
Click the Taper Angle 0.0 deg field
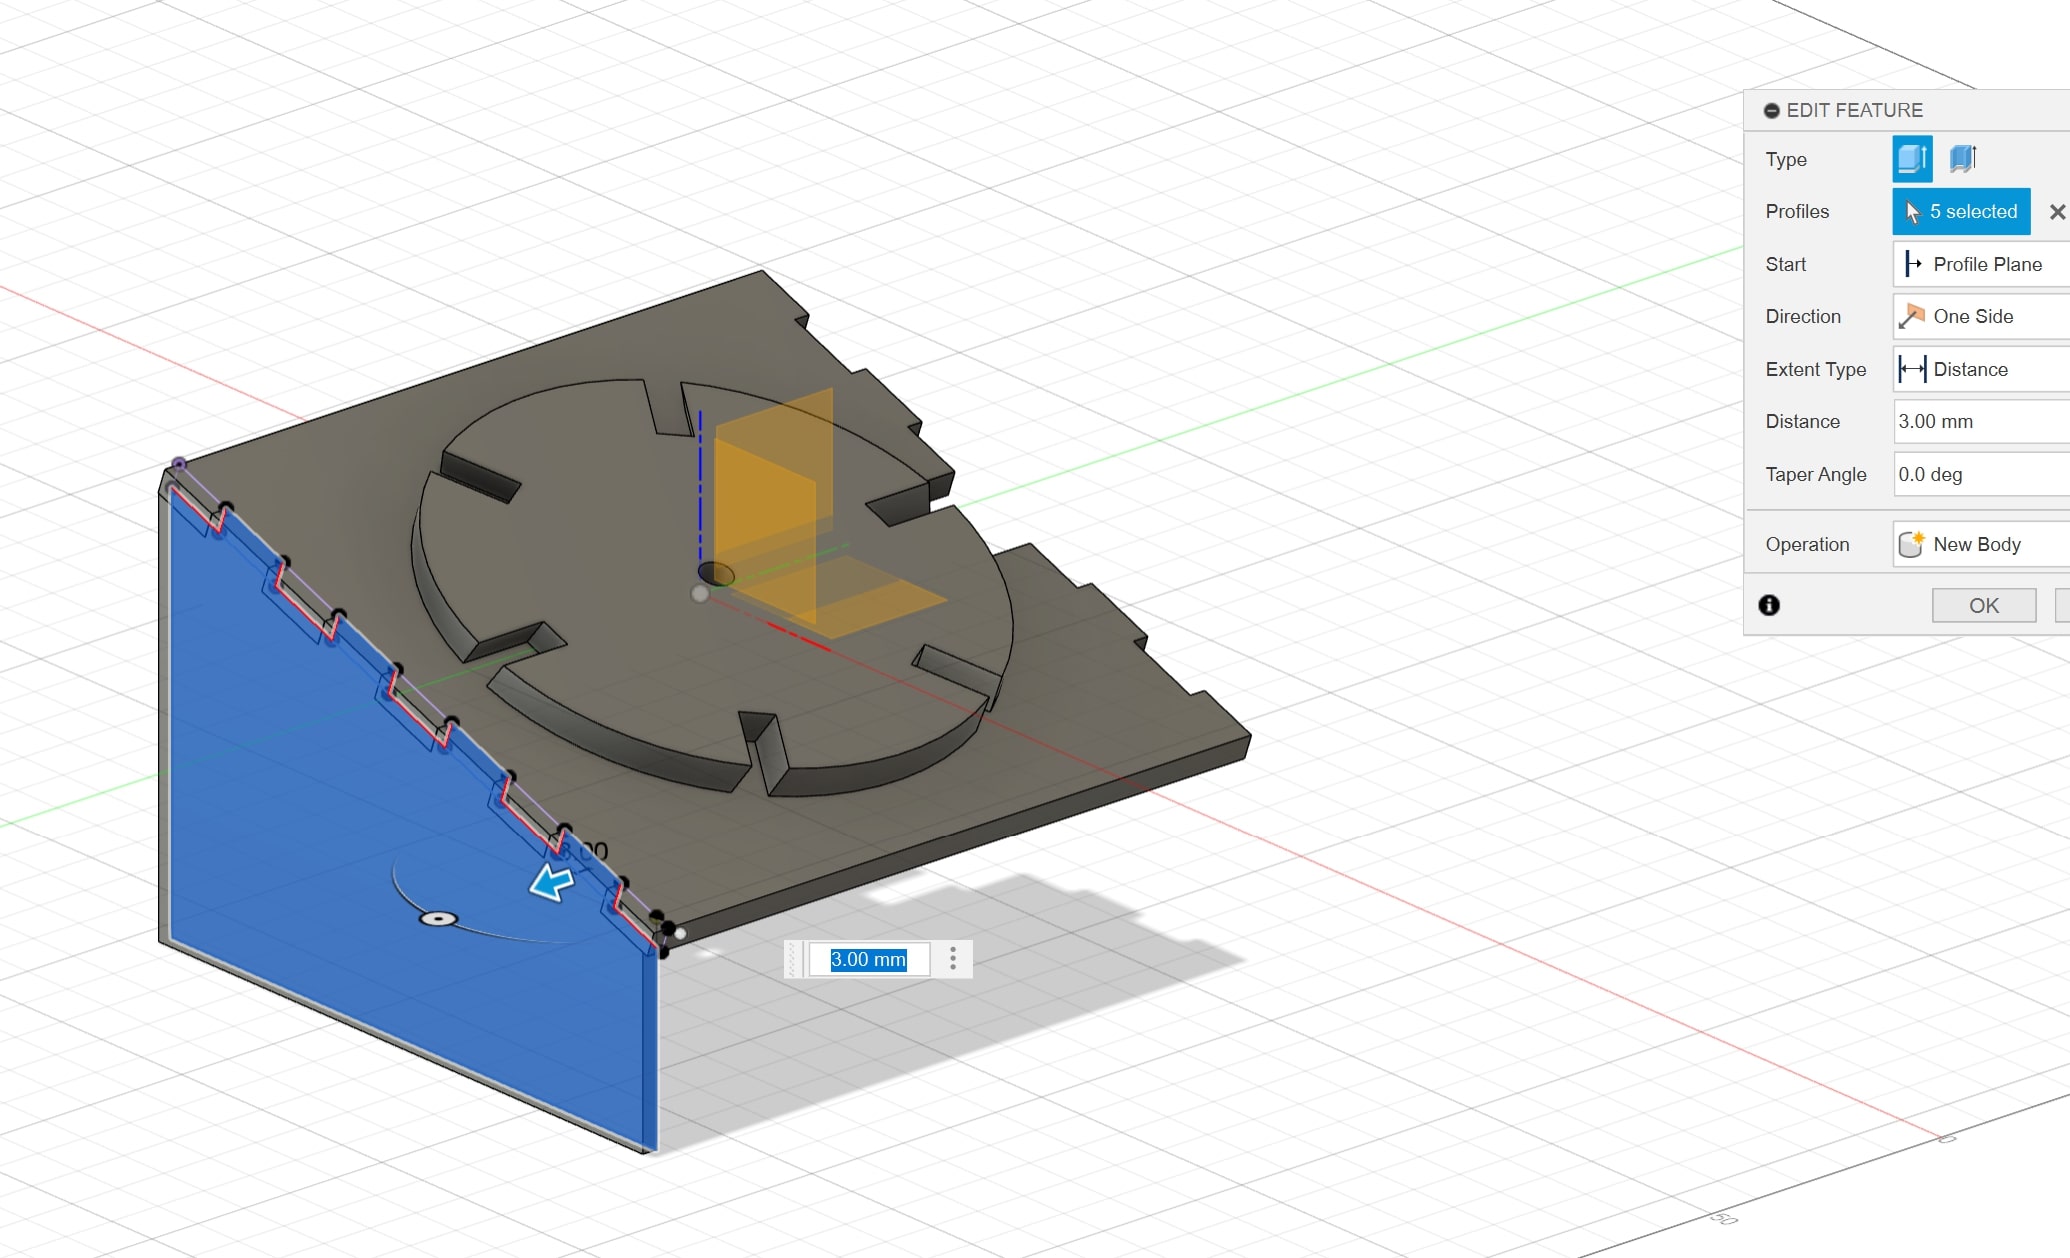pos(1981,474)
